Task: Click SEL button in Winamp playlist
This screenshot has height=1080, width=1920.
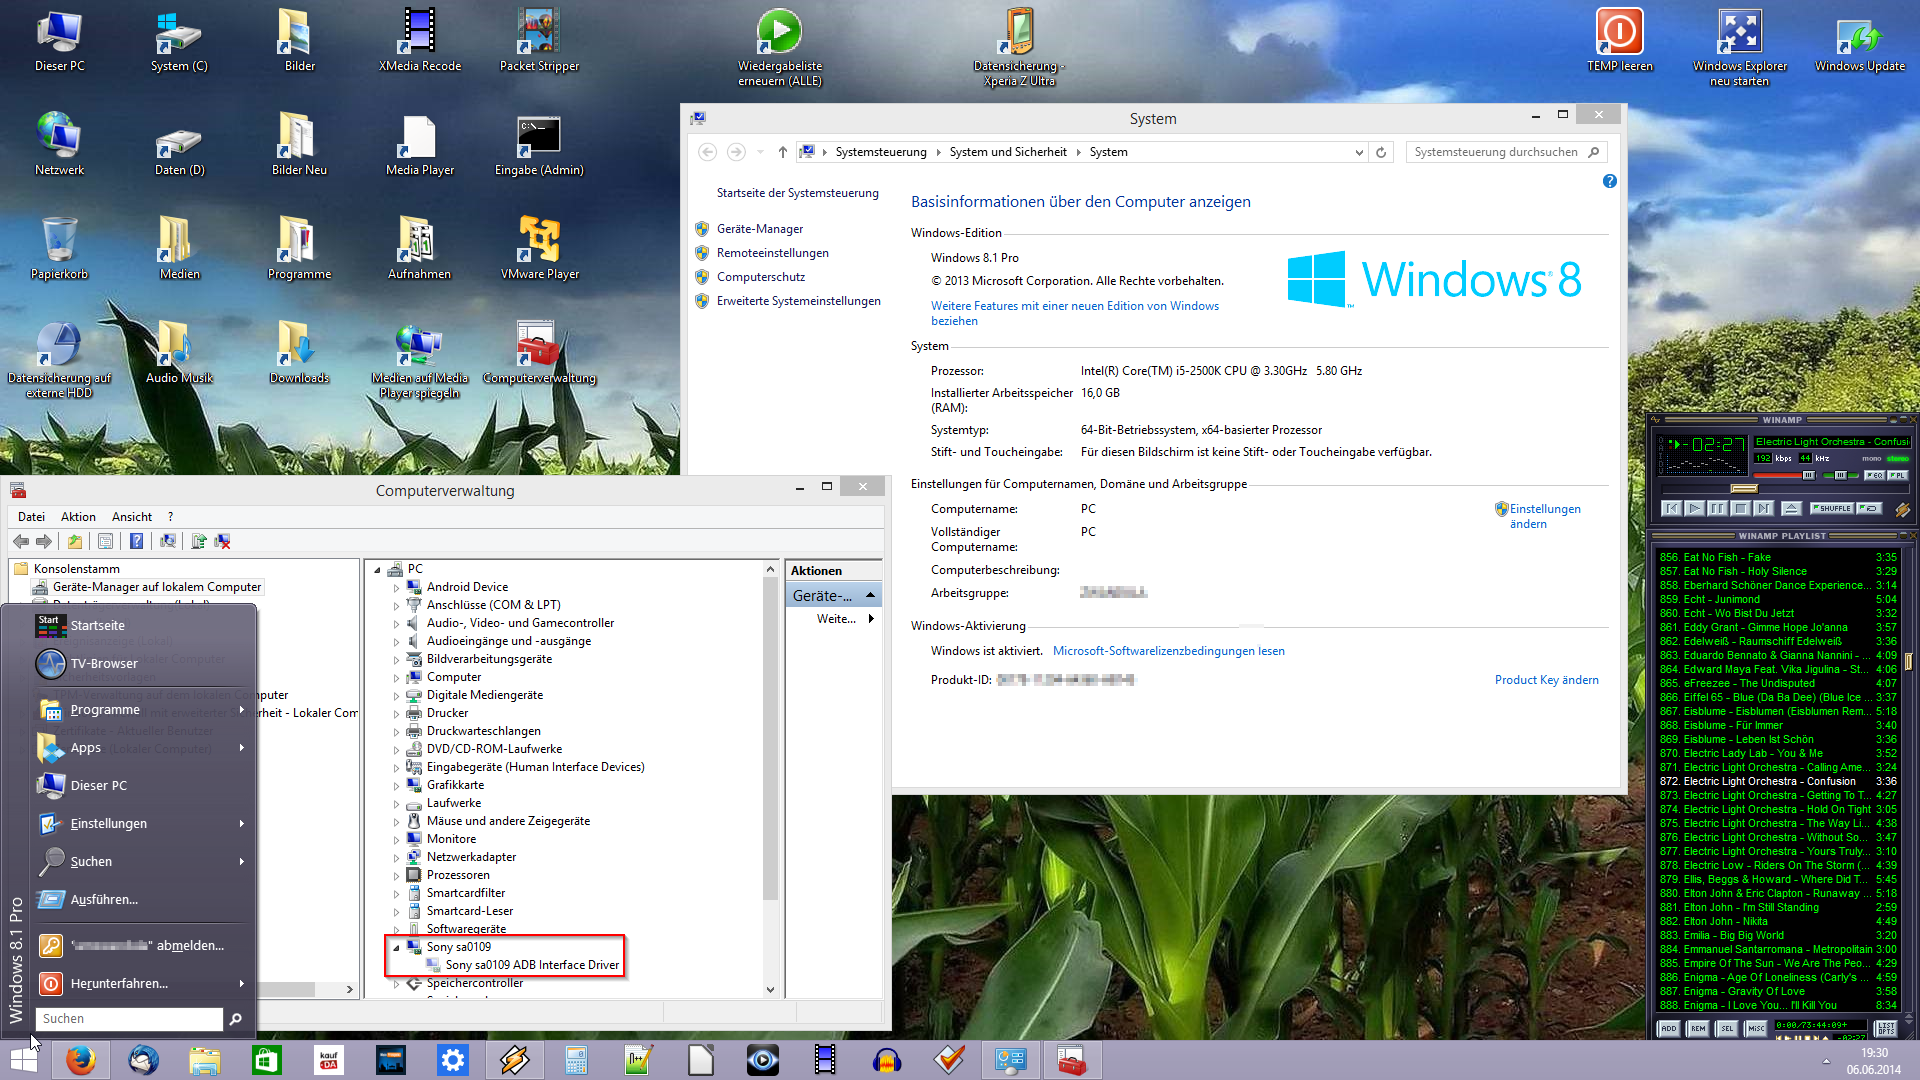Action: (x=1727, y=1028)
